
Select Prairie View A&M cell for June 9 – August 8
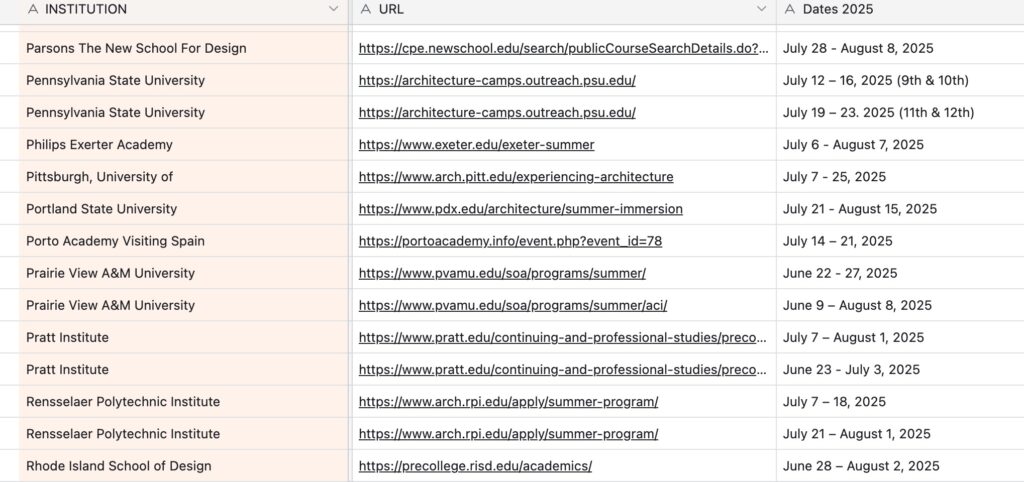click(x=184, y=305)
